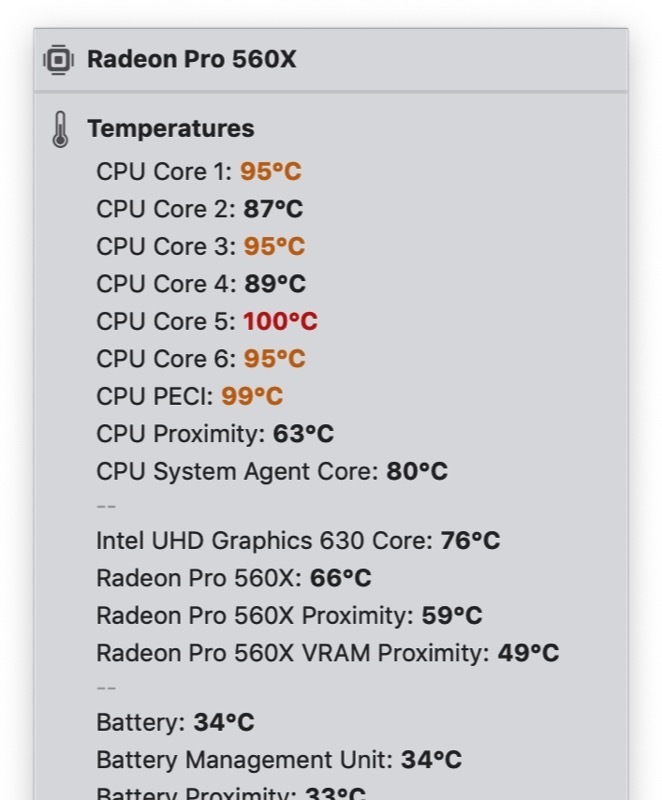Click the Radeon Pro 560X Proximity entry
This screenshot has width=662, height=800.
click(x=288, y=616)
